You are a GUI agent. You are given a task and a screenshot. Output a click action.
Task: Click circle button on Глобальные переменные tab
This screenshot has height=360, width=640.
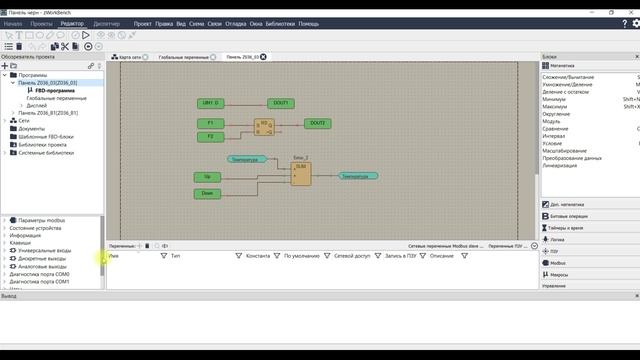(213, 57)
